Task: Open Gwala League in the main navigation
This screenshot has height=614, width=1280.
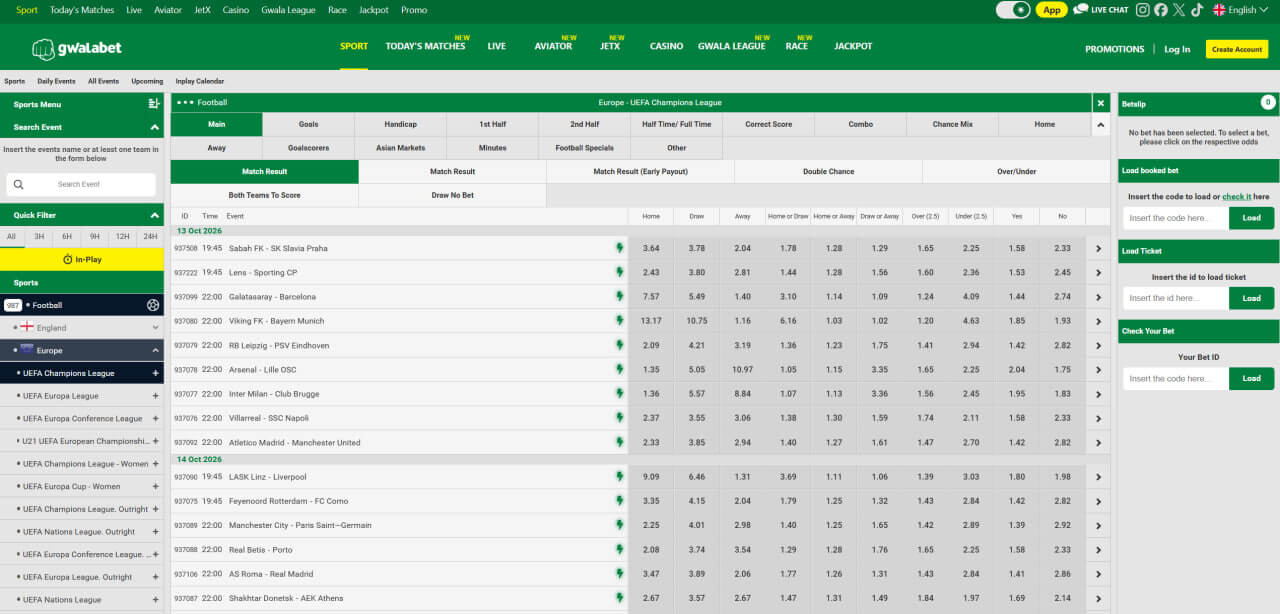Action: 732,46
